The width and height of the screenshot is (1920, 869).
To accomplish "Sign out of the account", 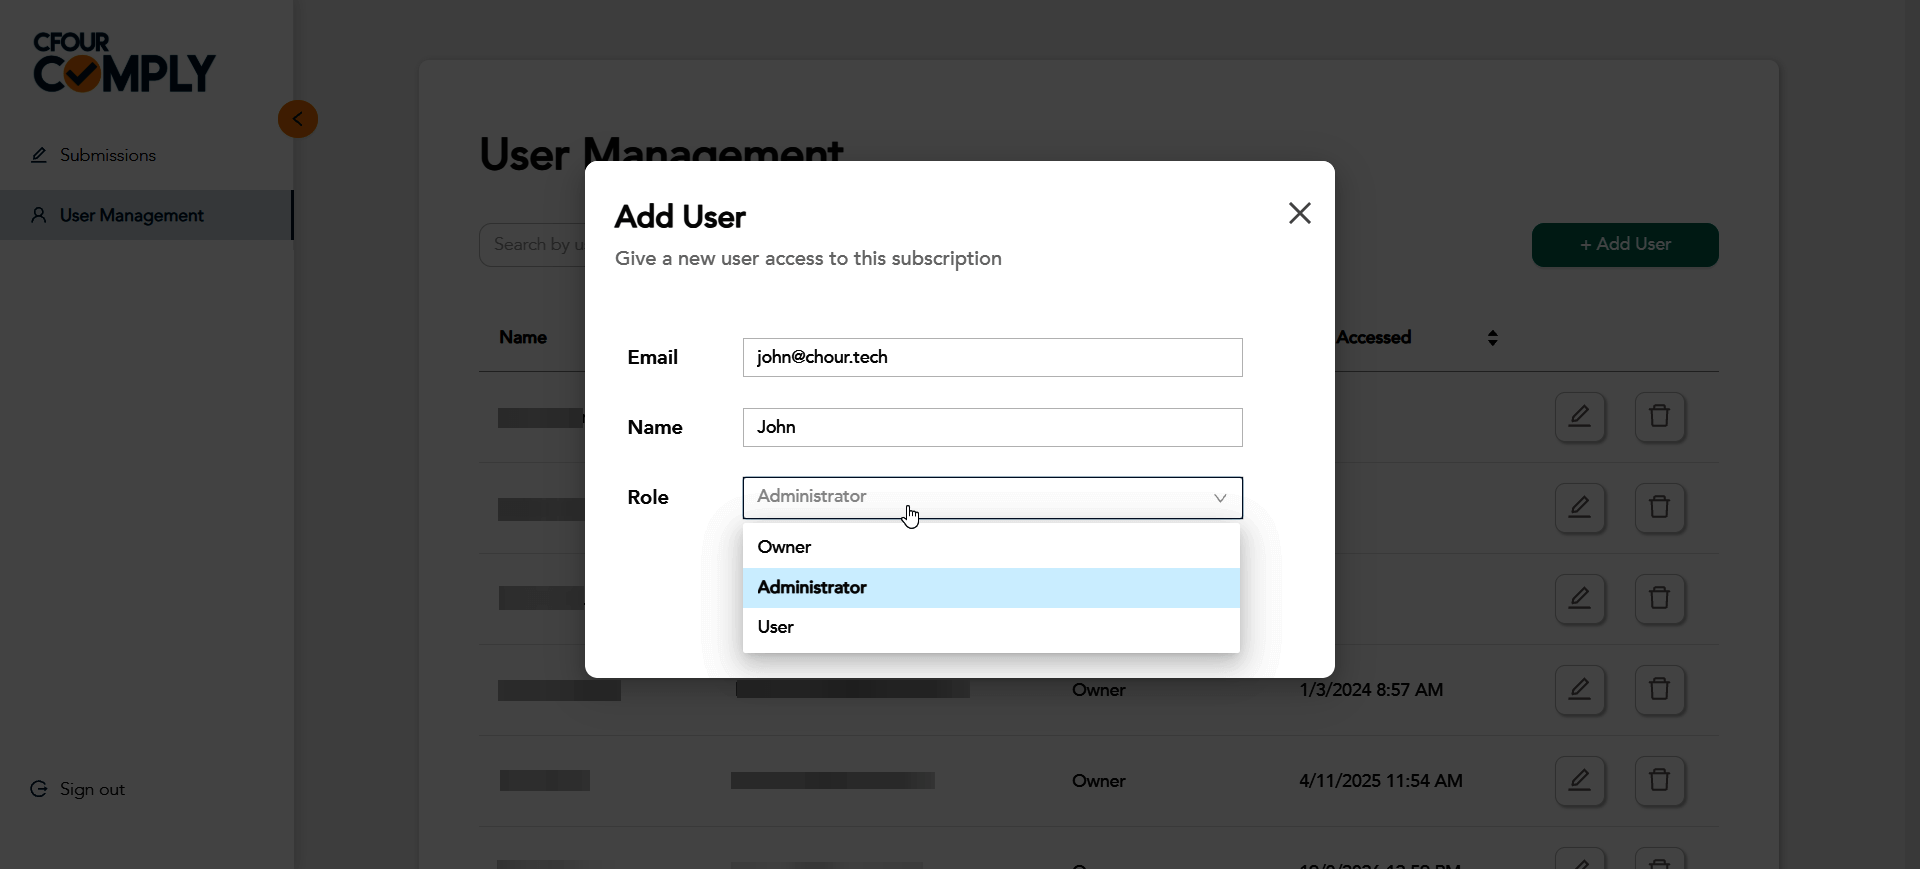I will (x=91, y=789).
